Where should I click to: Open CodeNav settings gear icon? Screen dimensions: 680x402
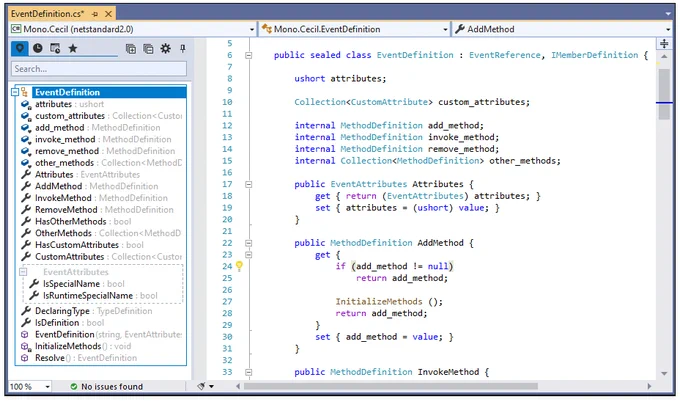click(166, 49)
